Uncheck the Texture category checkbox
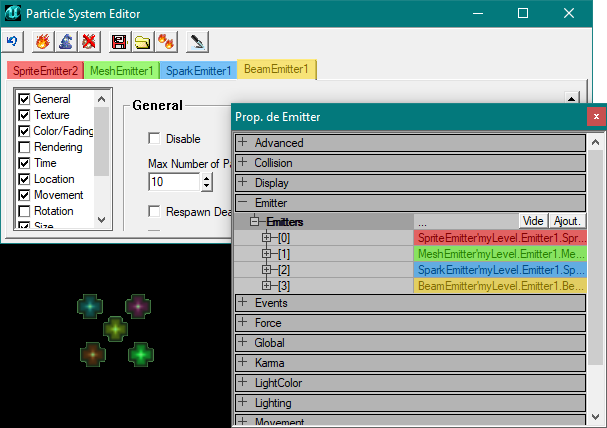607x428 pixels. coord(25,115)
